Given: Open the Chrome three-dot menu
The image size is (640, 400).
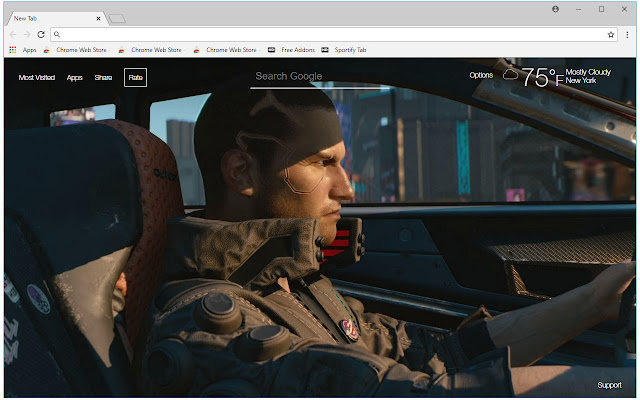Looking at the screenshot, I should (x=627, y=35).
